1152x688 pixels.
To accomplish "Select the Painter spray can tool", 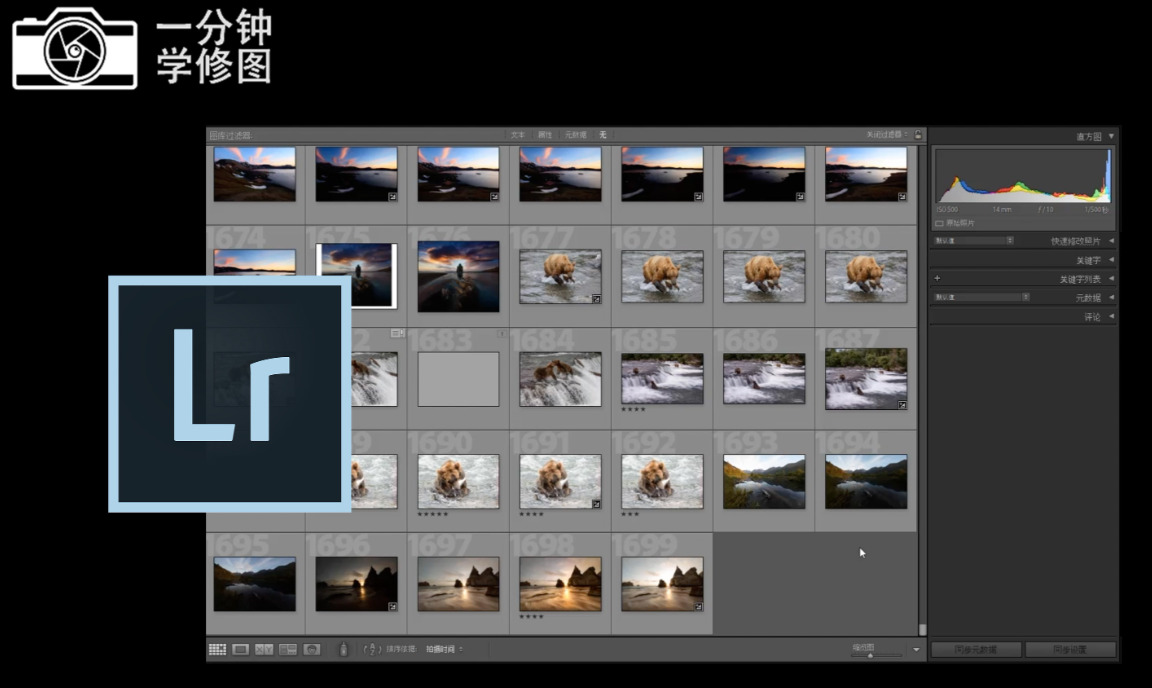I will [x=343, y=650].
